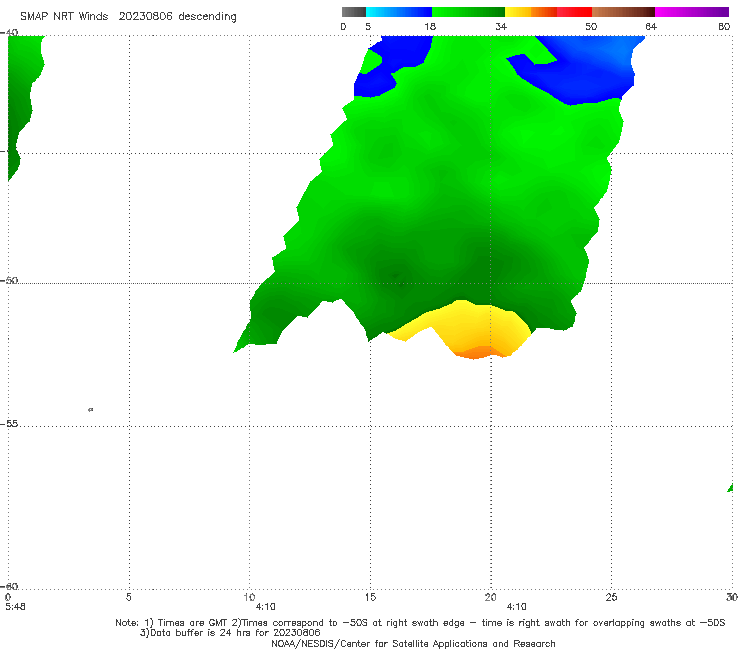Screen dimensions: 740x650
Task: Click the yellow high-wind patch on the map
Action: (x=472, y=326)
